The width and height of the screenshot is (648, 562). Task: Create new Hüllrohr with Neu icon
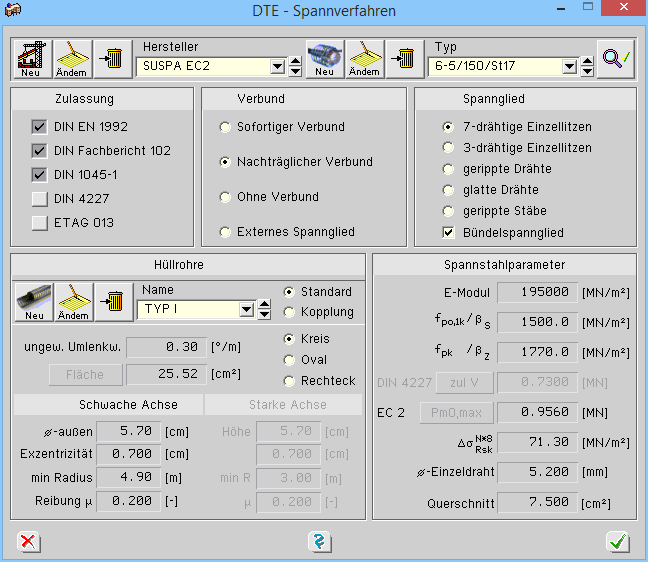coord(34,301)
